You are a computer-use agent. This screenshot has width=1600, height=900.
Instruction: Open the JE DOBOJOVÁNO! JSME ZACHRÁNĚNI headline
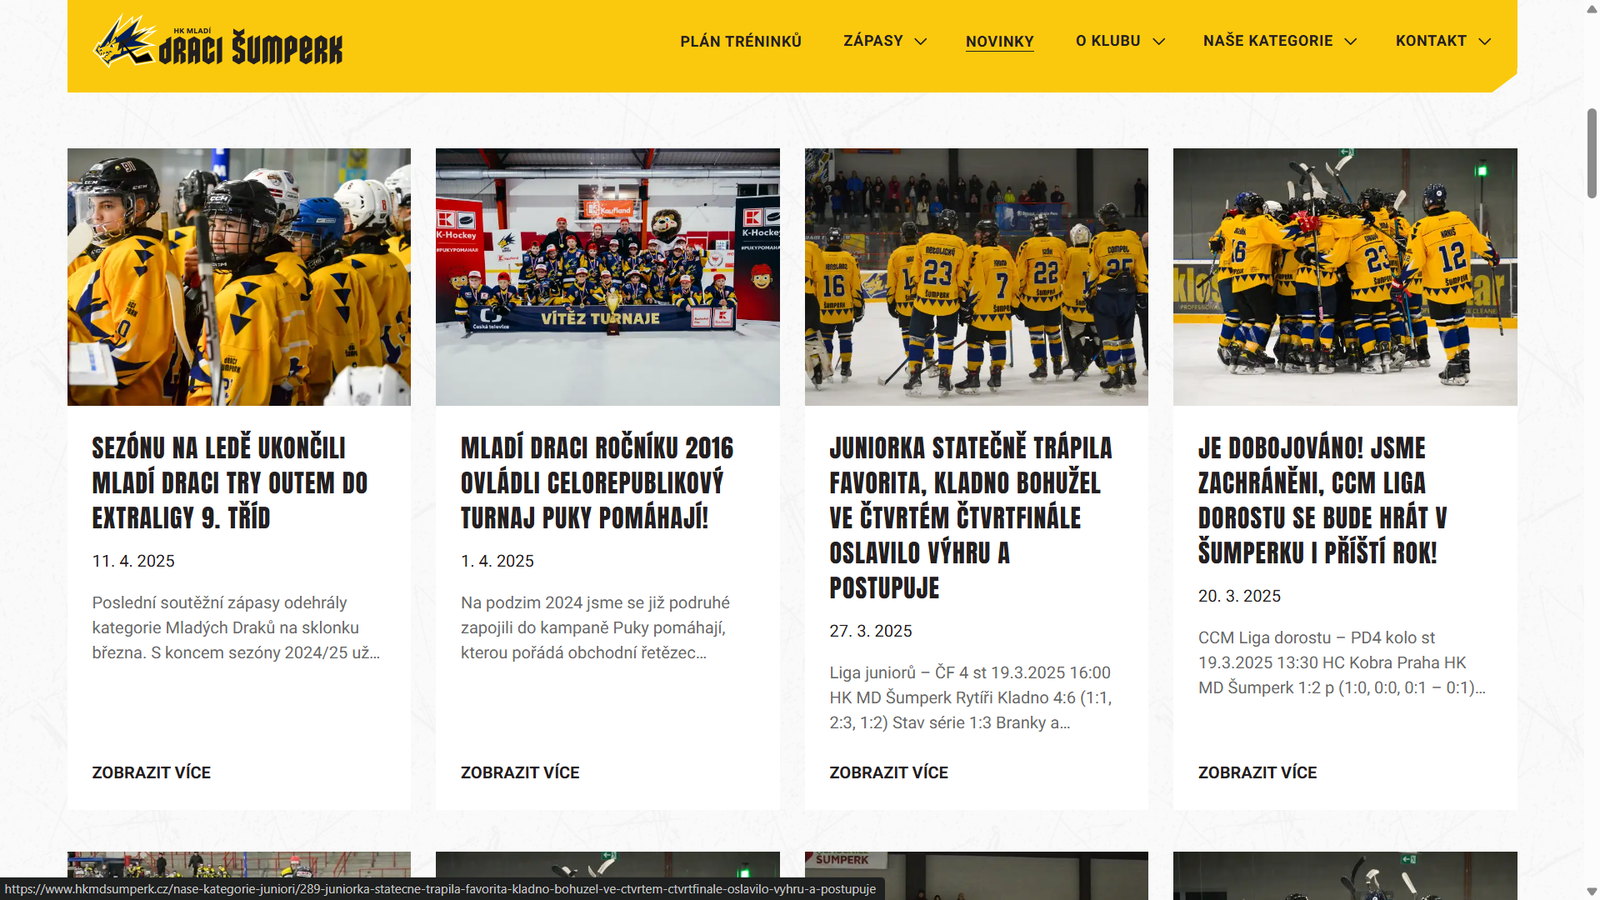click(x=1320, y=500)
